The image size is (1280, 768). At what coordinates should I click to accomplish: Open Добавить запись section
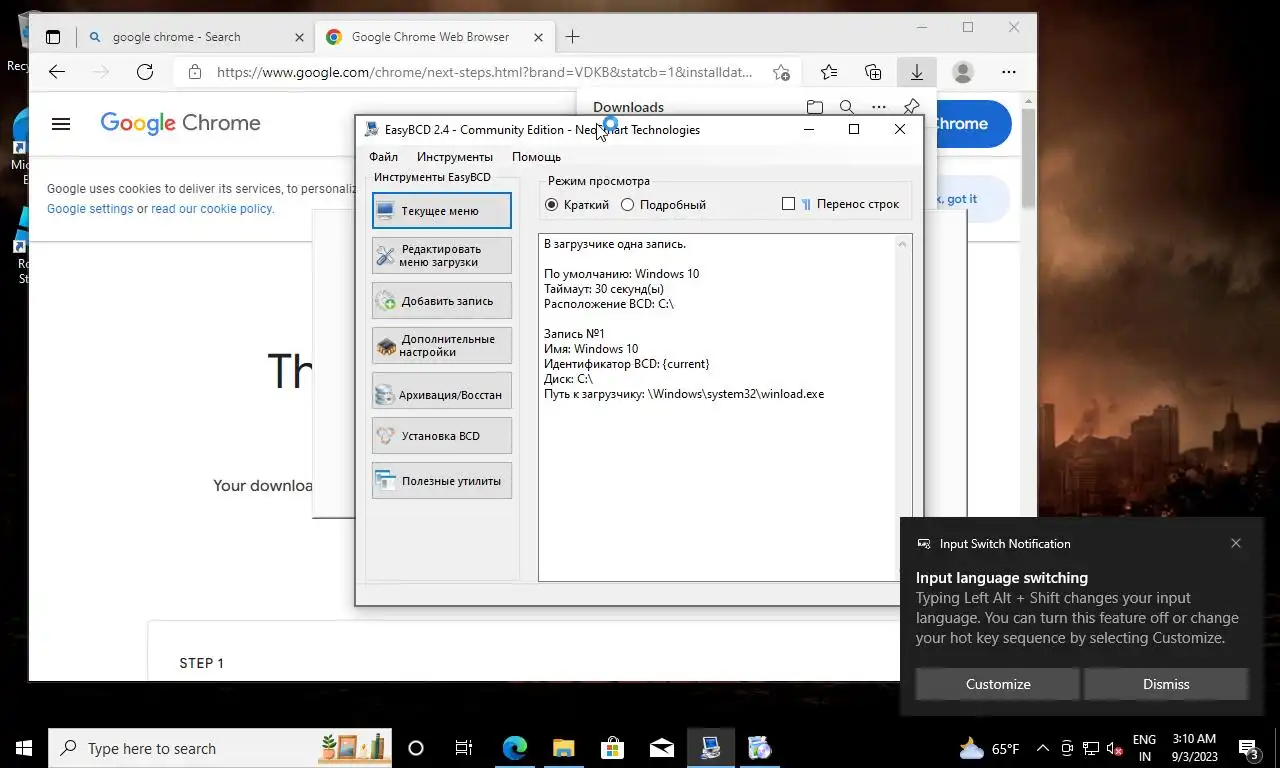(x=442, y=301)
